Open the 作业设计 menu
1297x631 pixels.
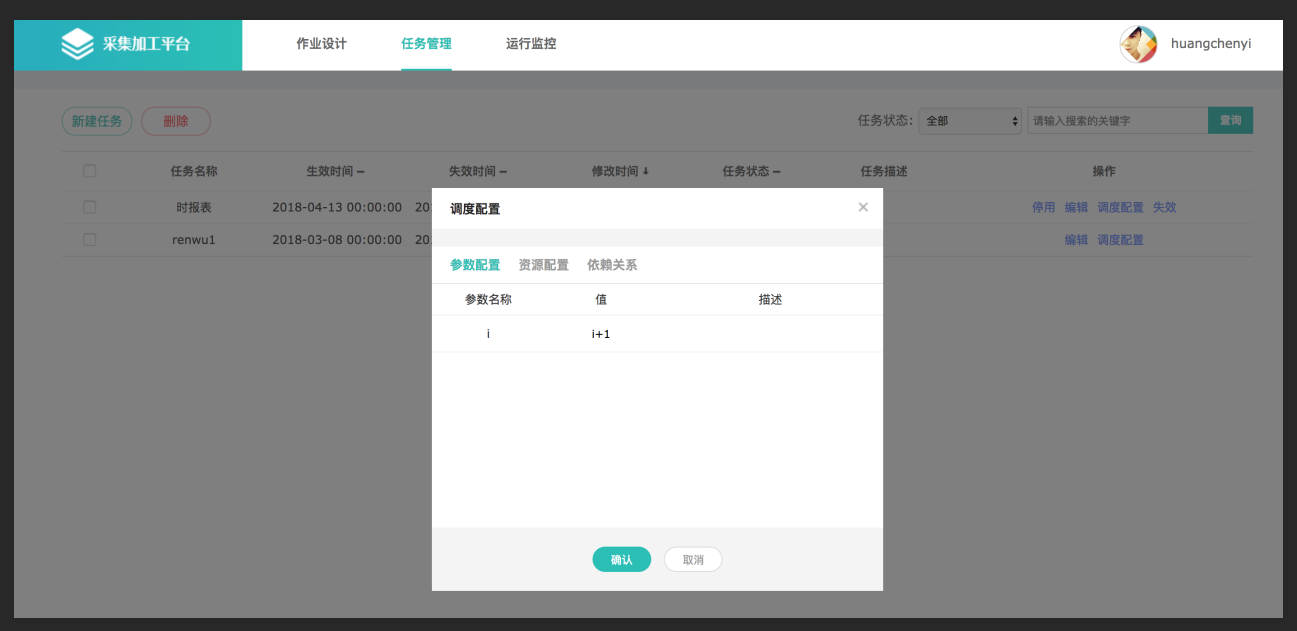321,44
